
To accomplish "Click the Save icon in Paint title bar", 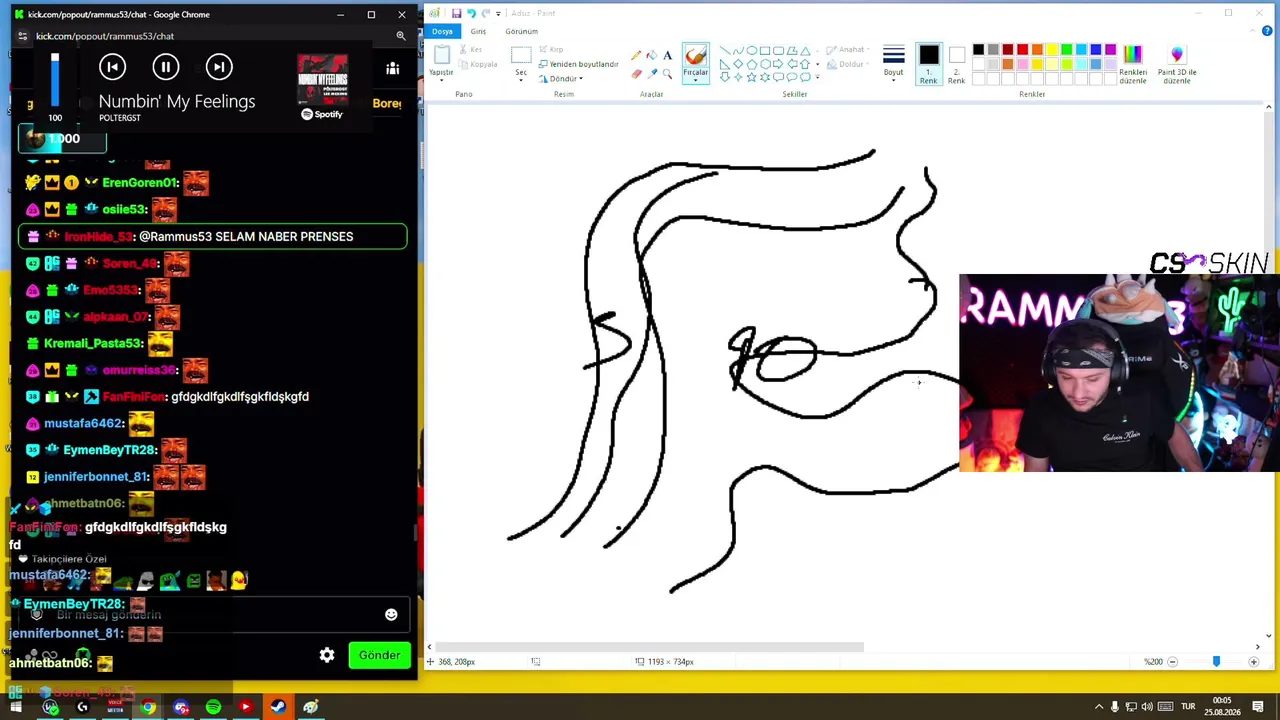I will click(x=456, y=13).
